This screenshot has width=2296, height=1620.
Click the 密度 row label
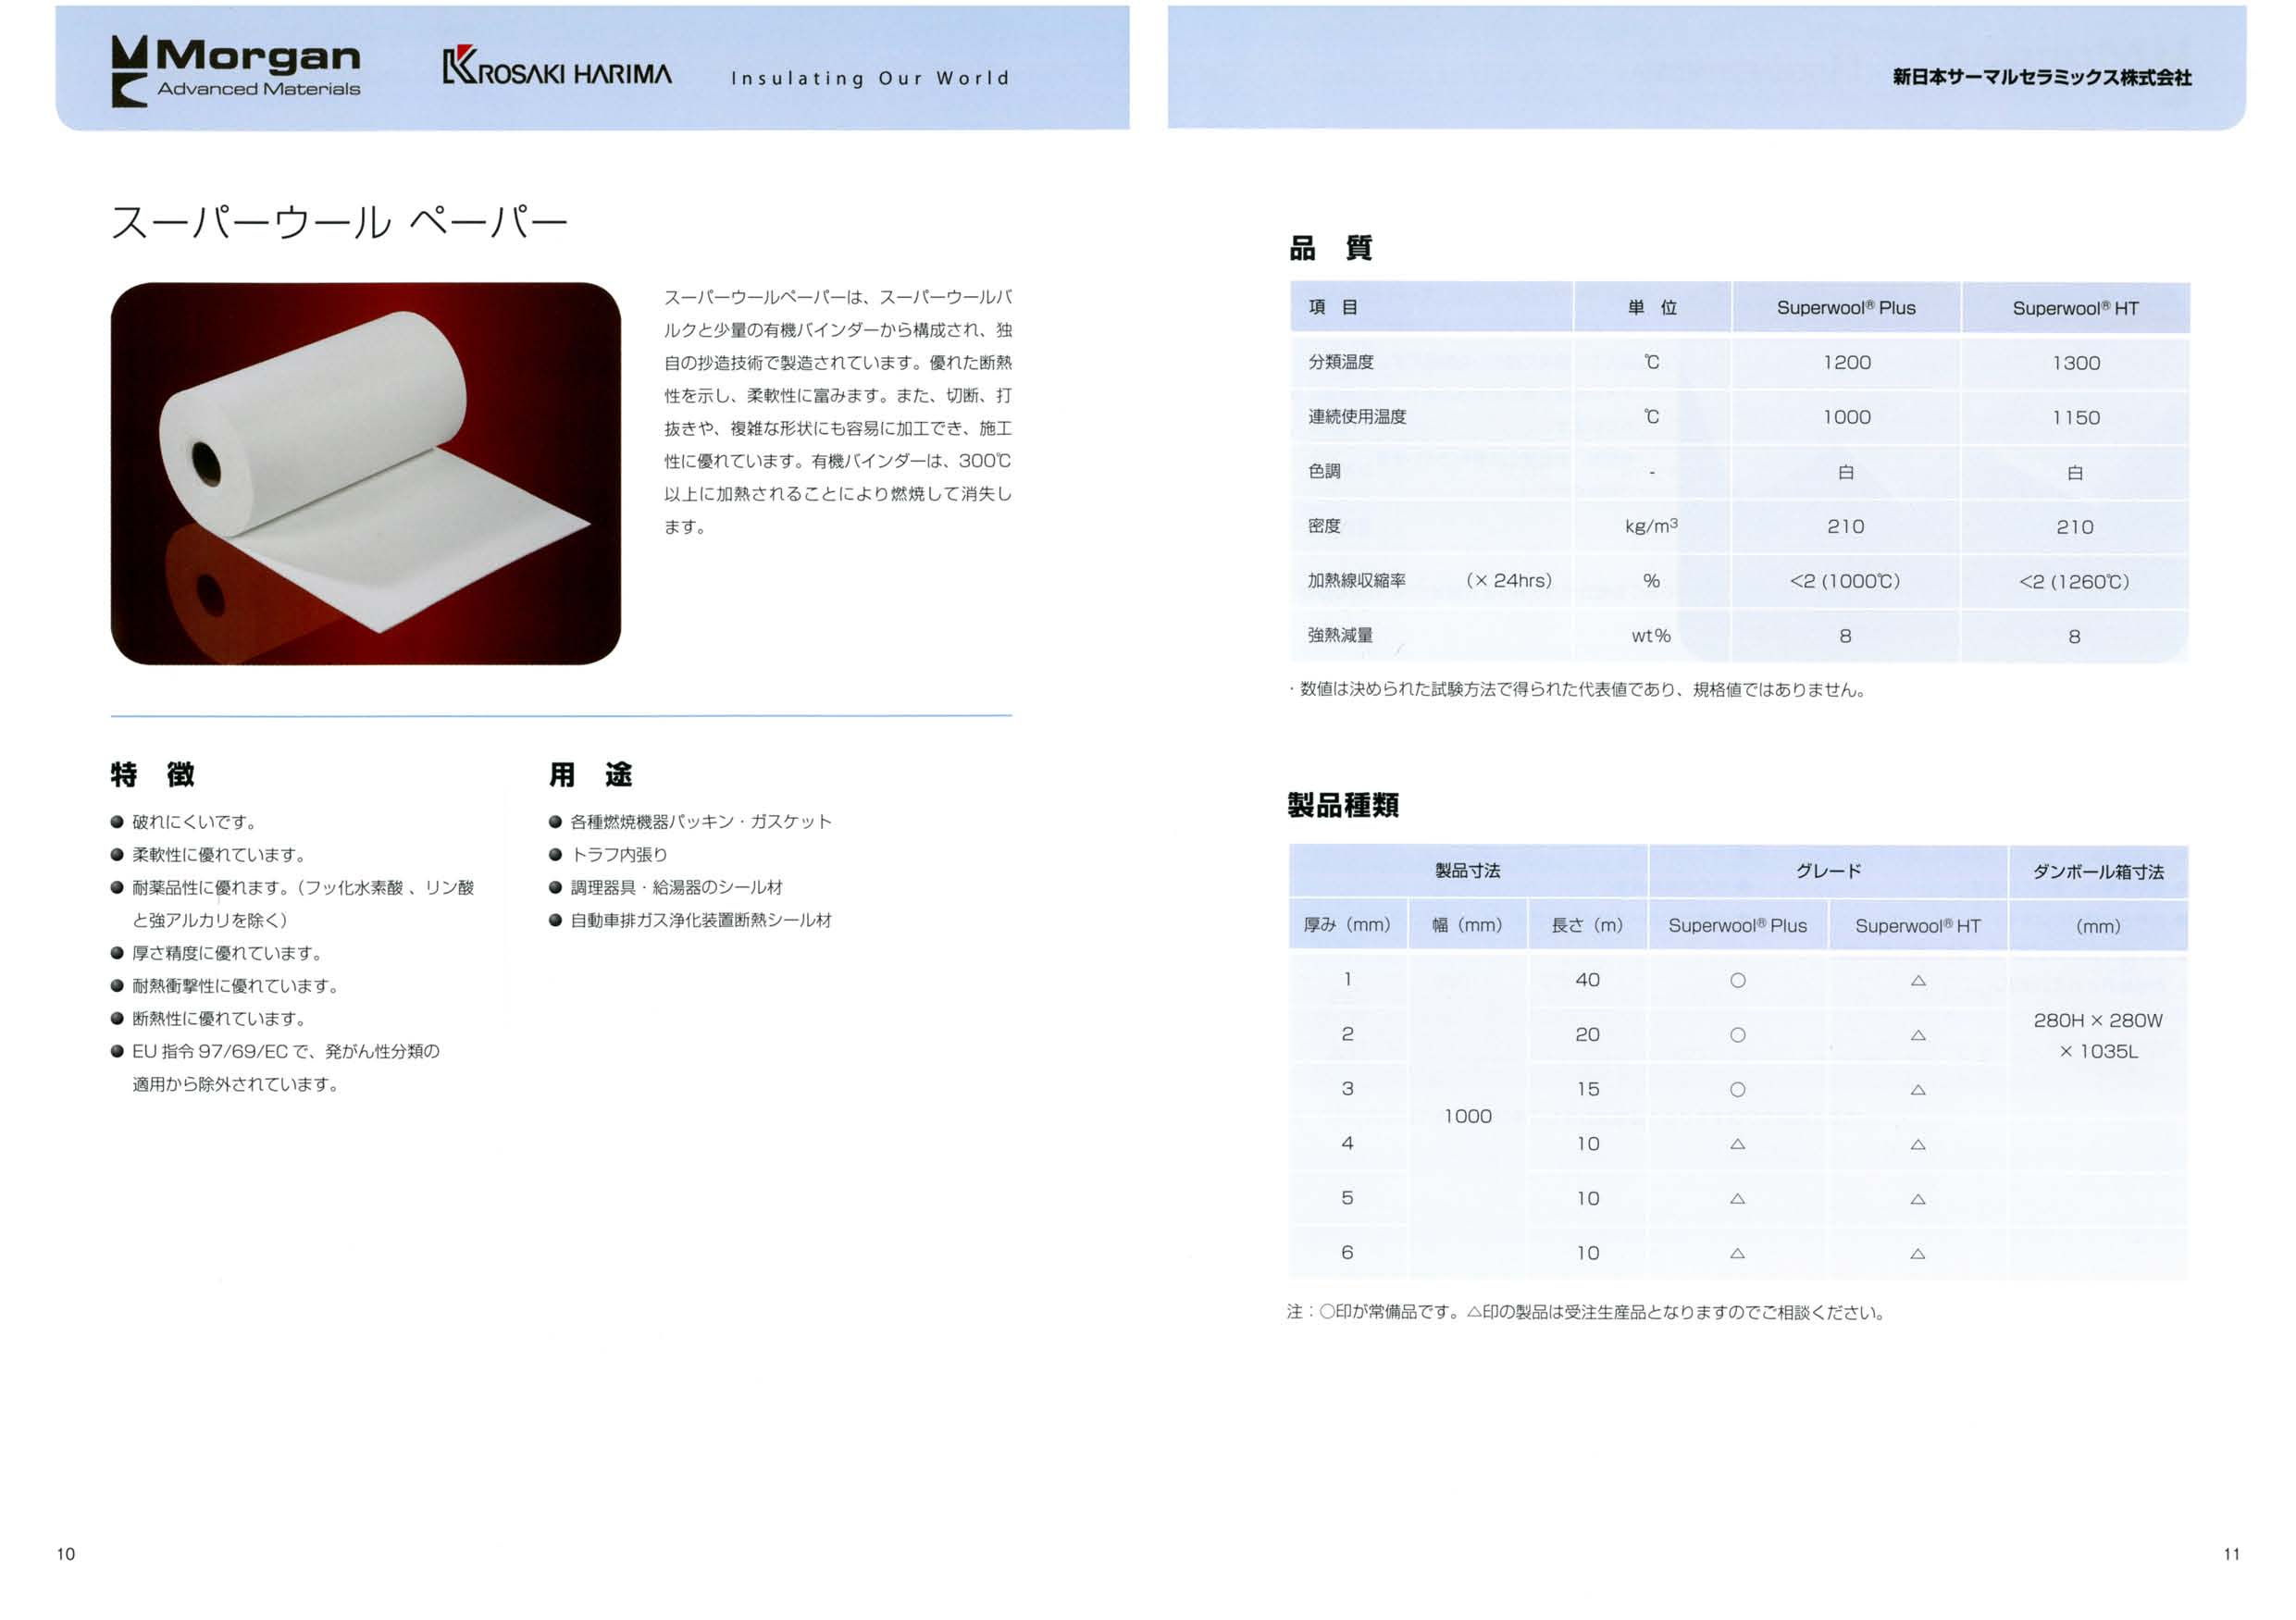point(1324,526)
